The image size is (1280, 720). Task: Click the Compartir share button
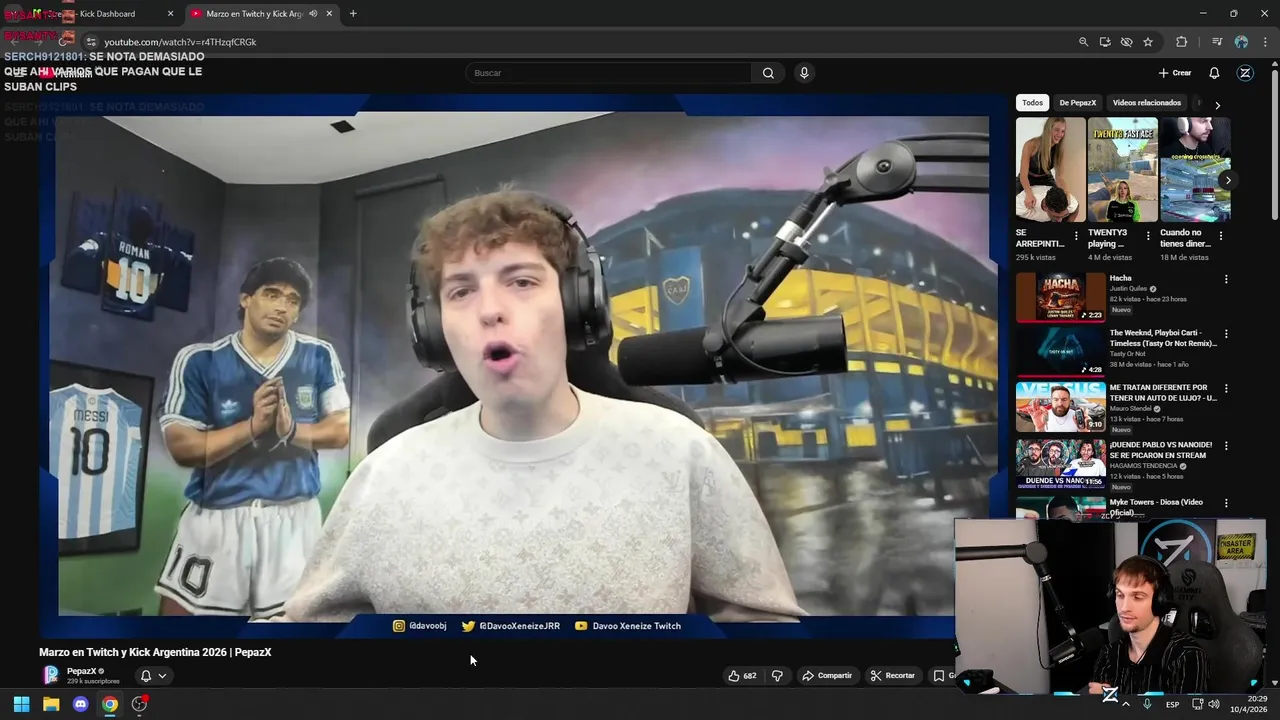pos(827,676)
